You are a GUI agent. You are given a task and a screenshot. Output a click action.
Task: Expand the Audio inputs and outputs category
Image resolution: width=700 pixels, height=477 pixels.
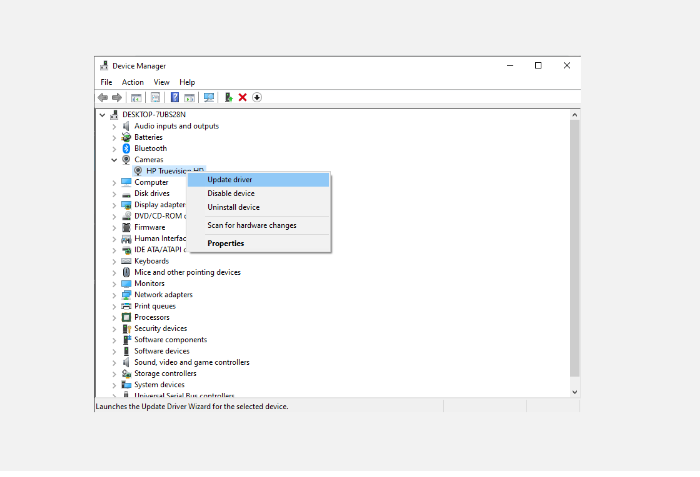tap(114, 126)
